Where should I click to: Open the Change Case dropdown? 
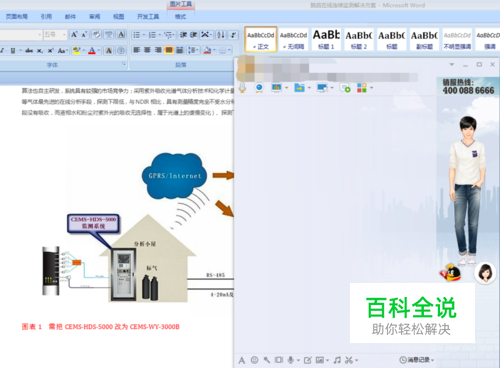pyautogui.click(x=62, y=51)
